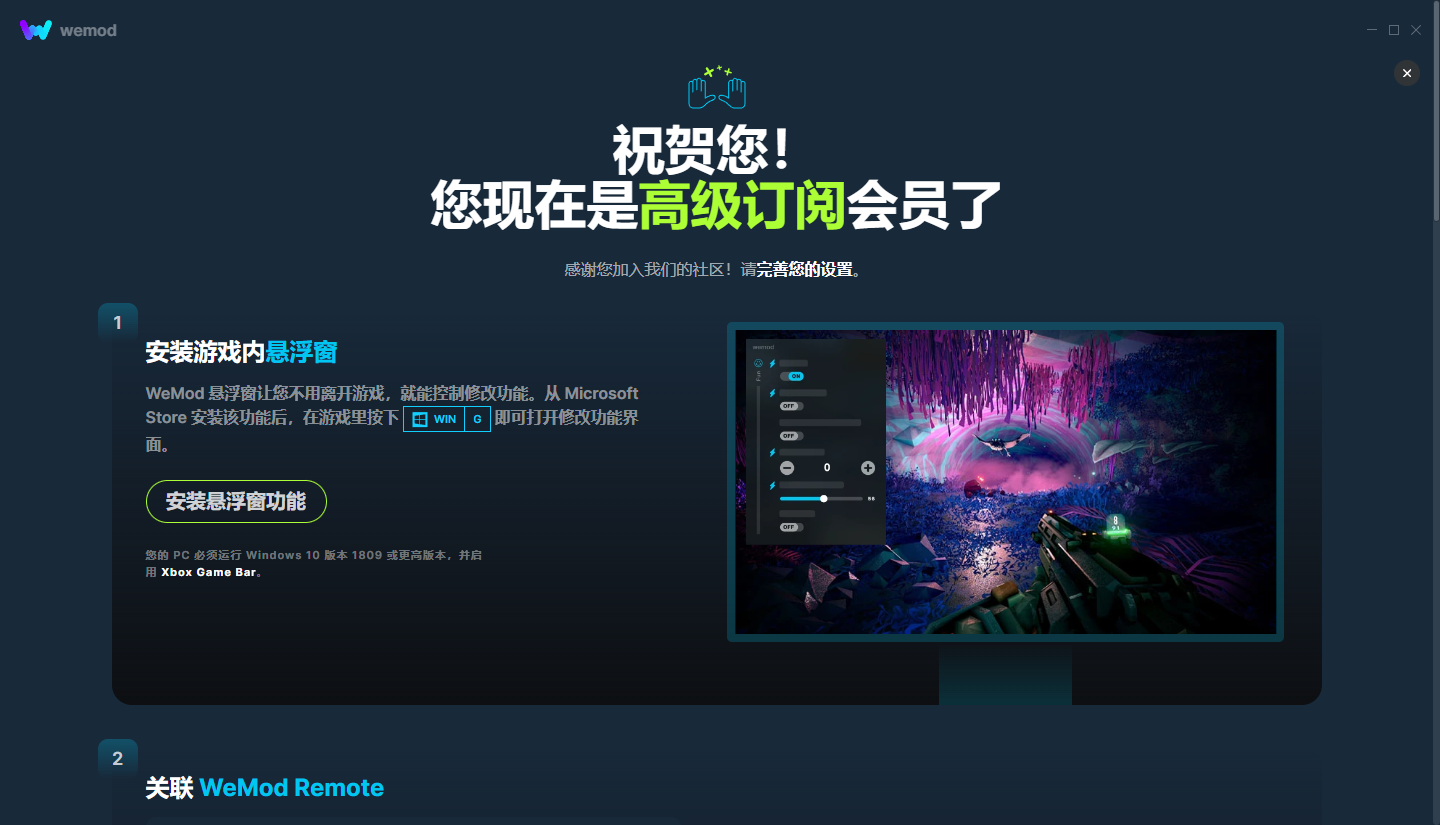Click the 高级订阅 highlighted text

pyautogui.click(x=743, y=205)
